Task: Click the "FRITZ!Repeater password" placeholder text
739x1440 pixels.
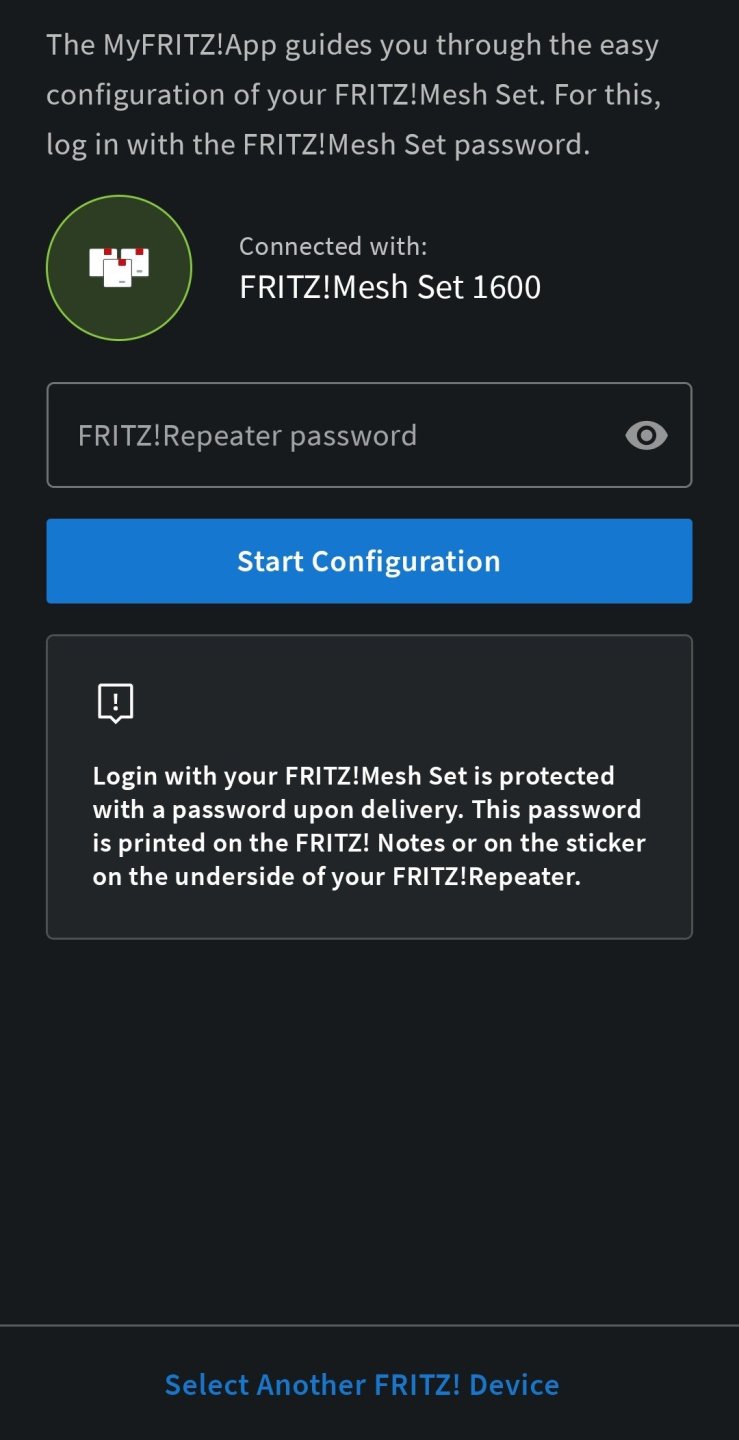Action: pyautogui.click(x=247, y=436)
